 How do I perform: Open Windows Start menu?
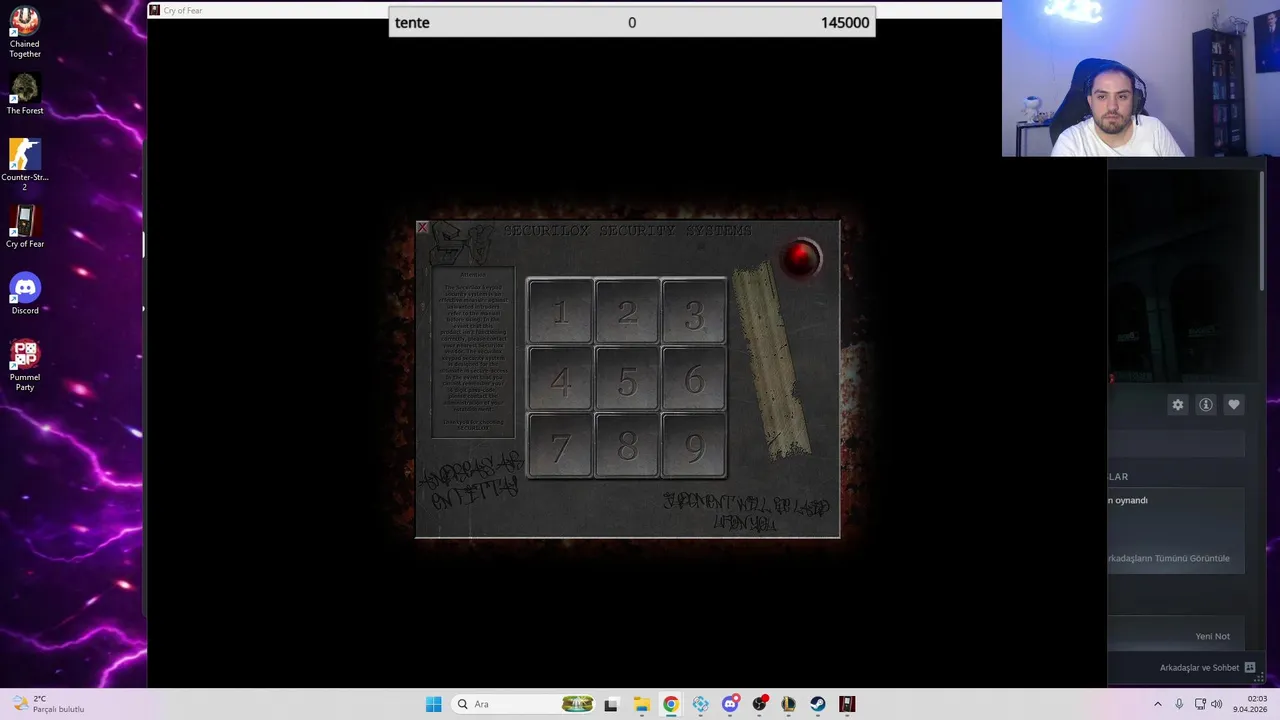(x=433, y=704)
